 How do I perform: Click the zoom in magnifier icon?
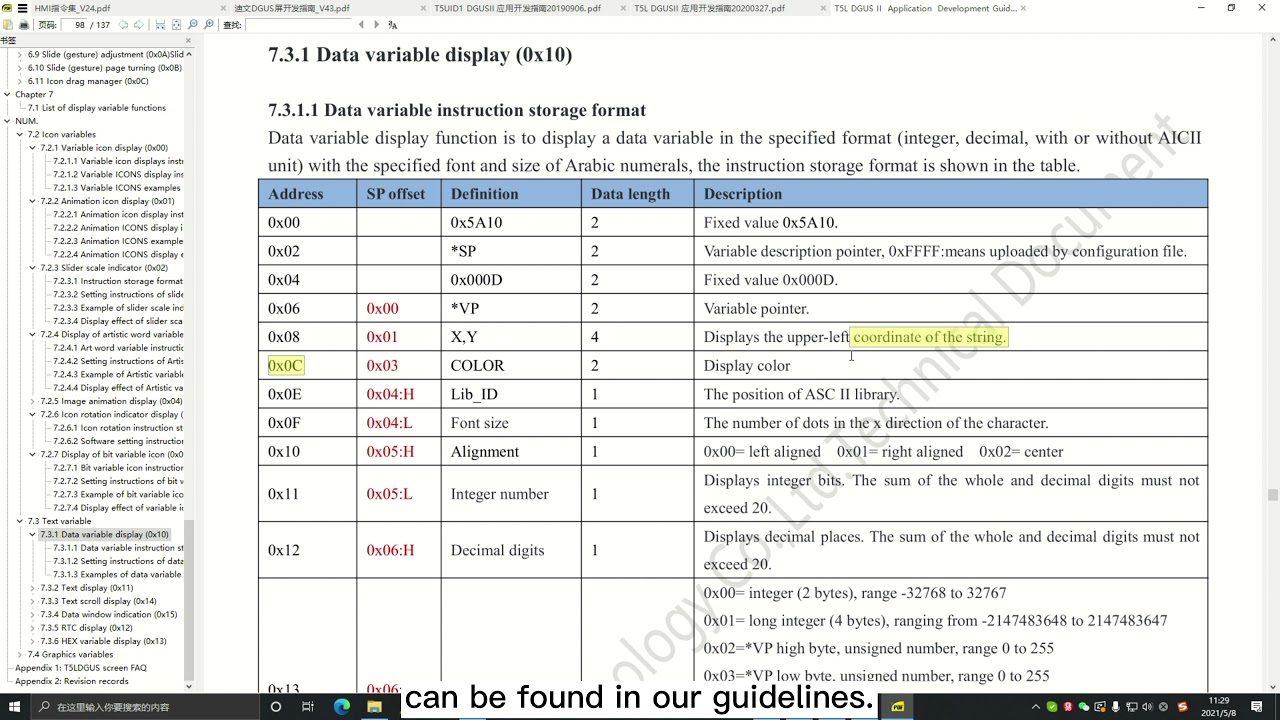click(208, 24)
